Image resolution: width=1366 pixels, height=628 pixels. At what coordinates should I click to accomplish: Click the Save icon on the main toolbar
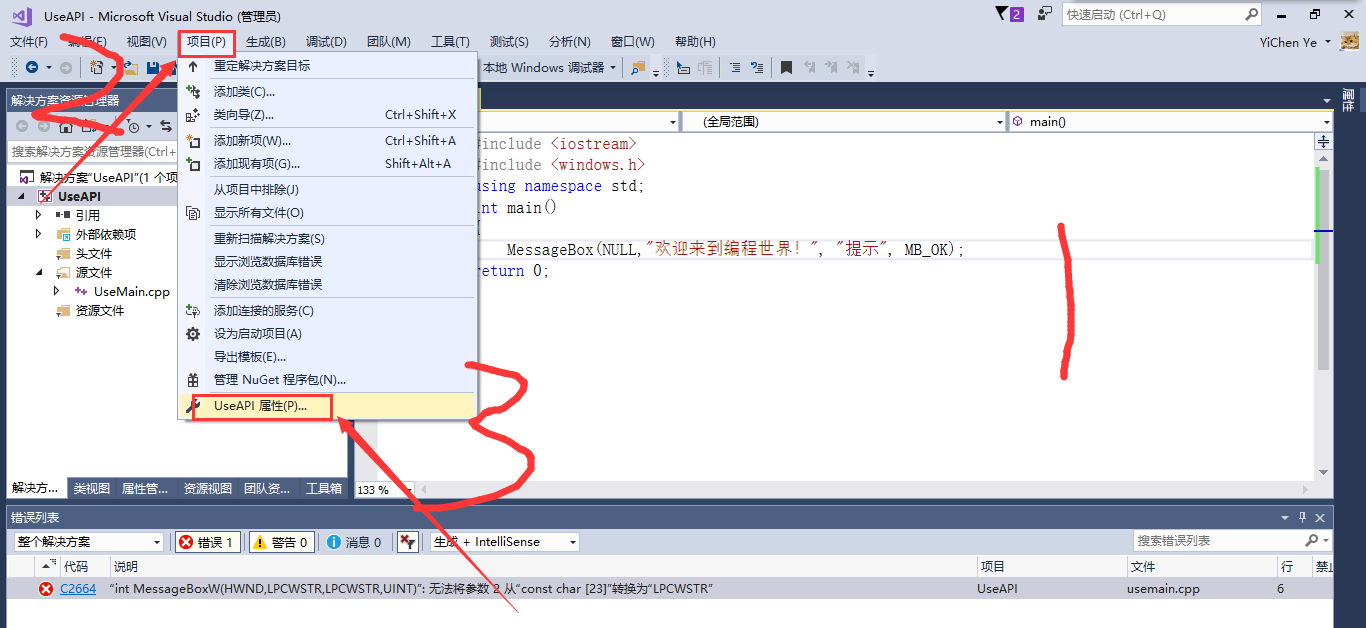coord(152,67)
